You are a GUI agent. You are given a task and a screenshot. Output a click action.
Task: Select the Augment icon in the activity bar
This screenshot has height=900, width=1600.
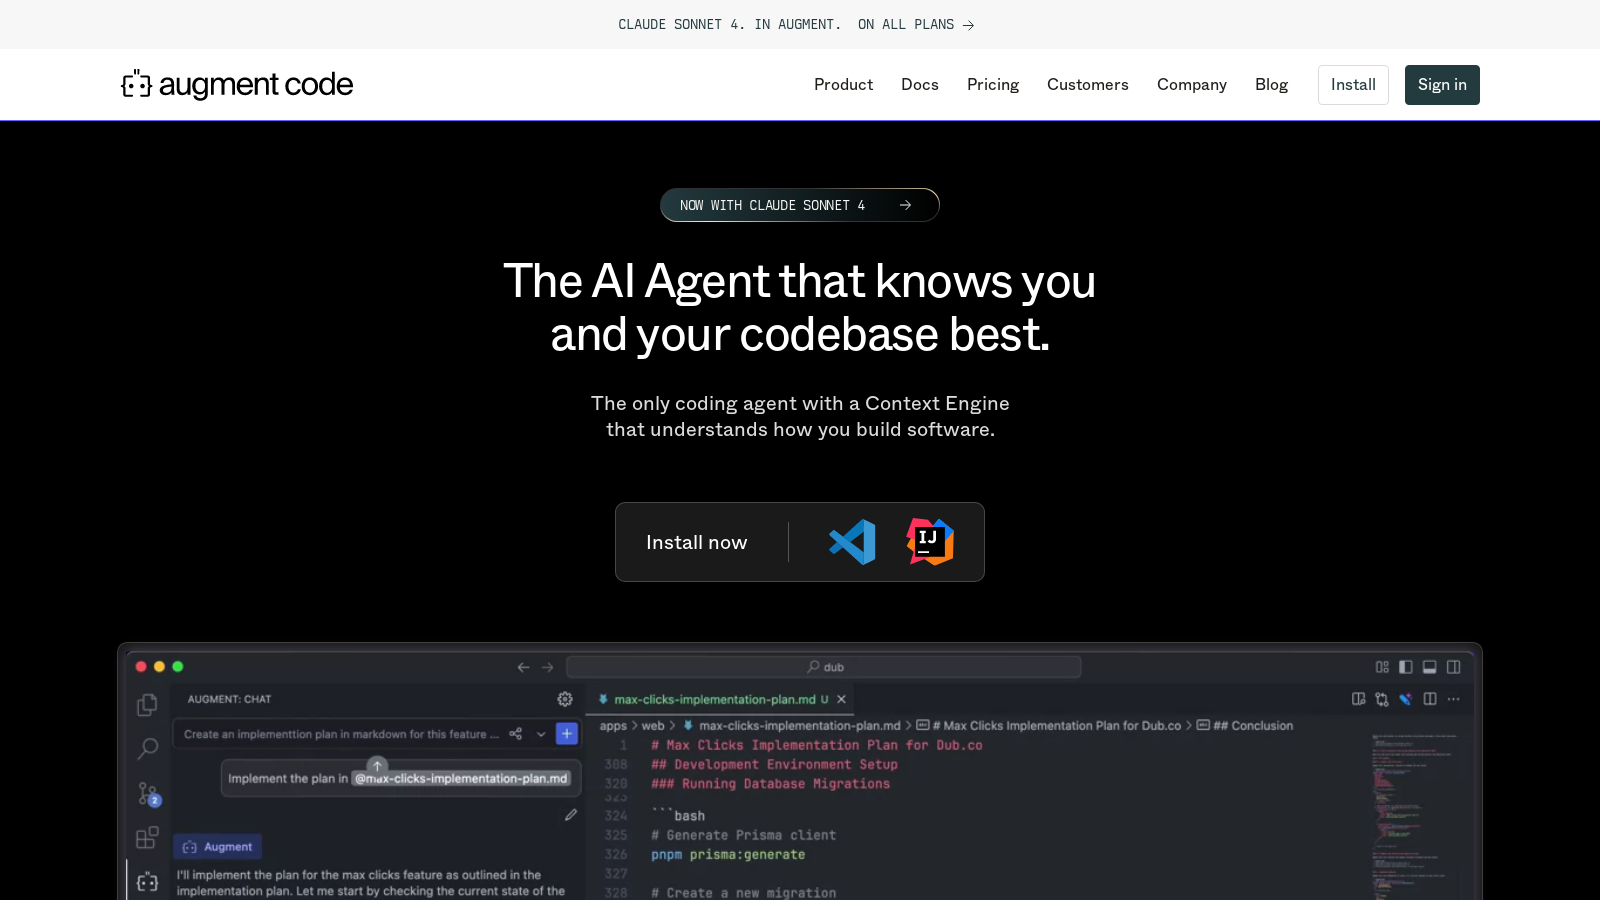tap(147, 882)
